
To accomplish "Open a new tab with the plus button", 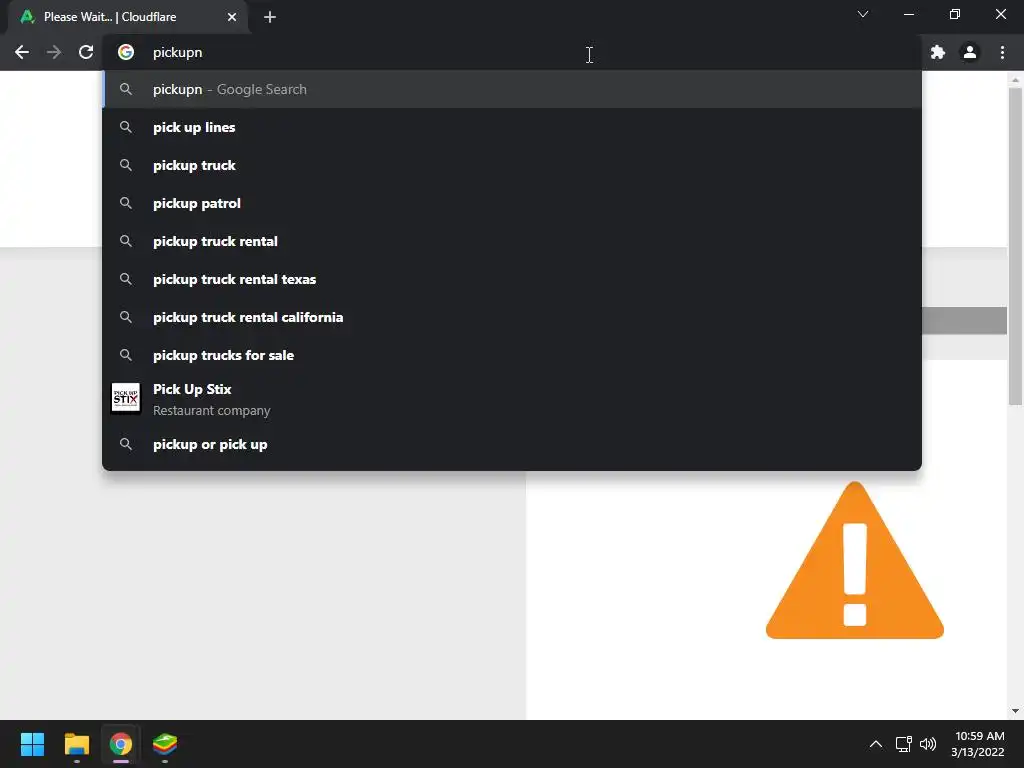I will click(270, 17).
